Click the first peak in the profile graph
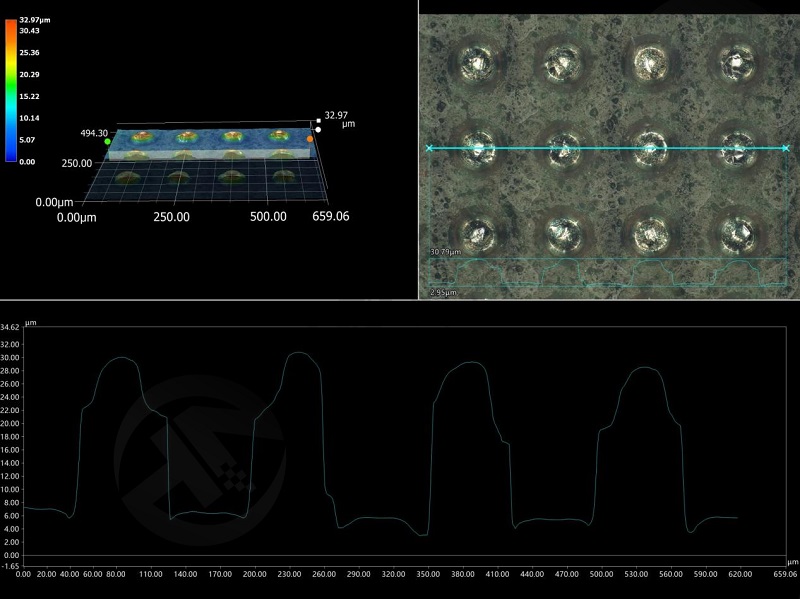The image size is (800, 599). point(120,358)
